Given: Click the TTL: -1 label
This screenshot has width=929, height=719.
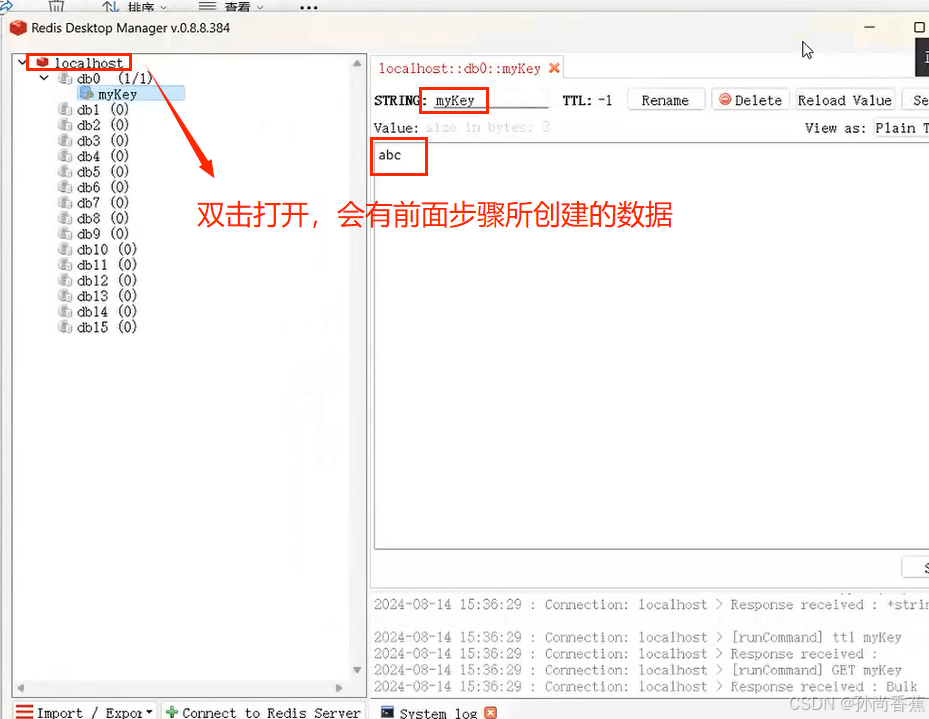Looking at the screenshot, I should [587, 100].
